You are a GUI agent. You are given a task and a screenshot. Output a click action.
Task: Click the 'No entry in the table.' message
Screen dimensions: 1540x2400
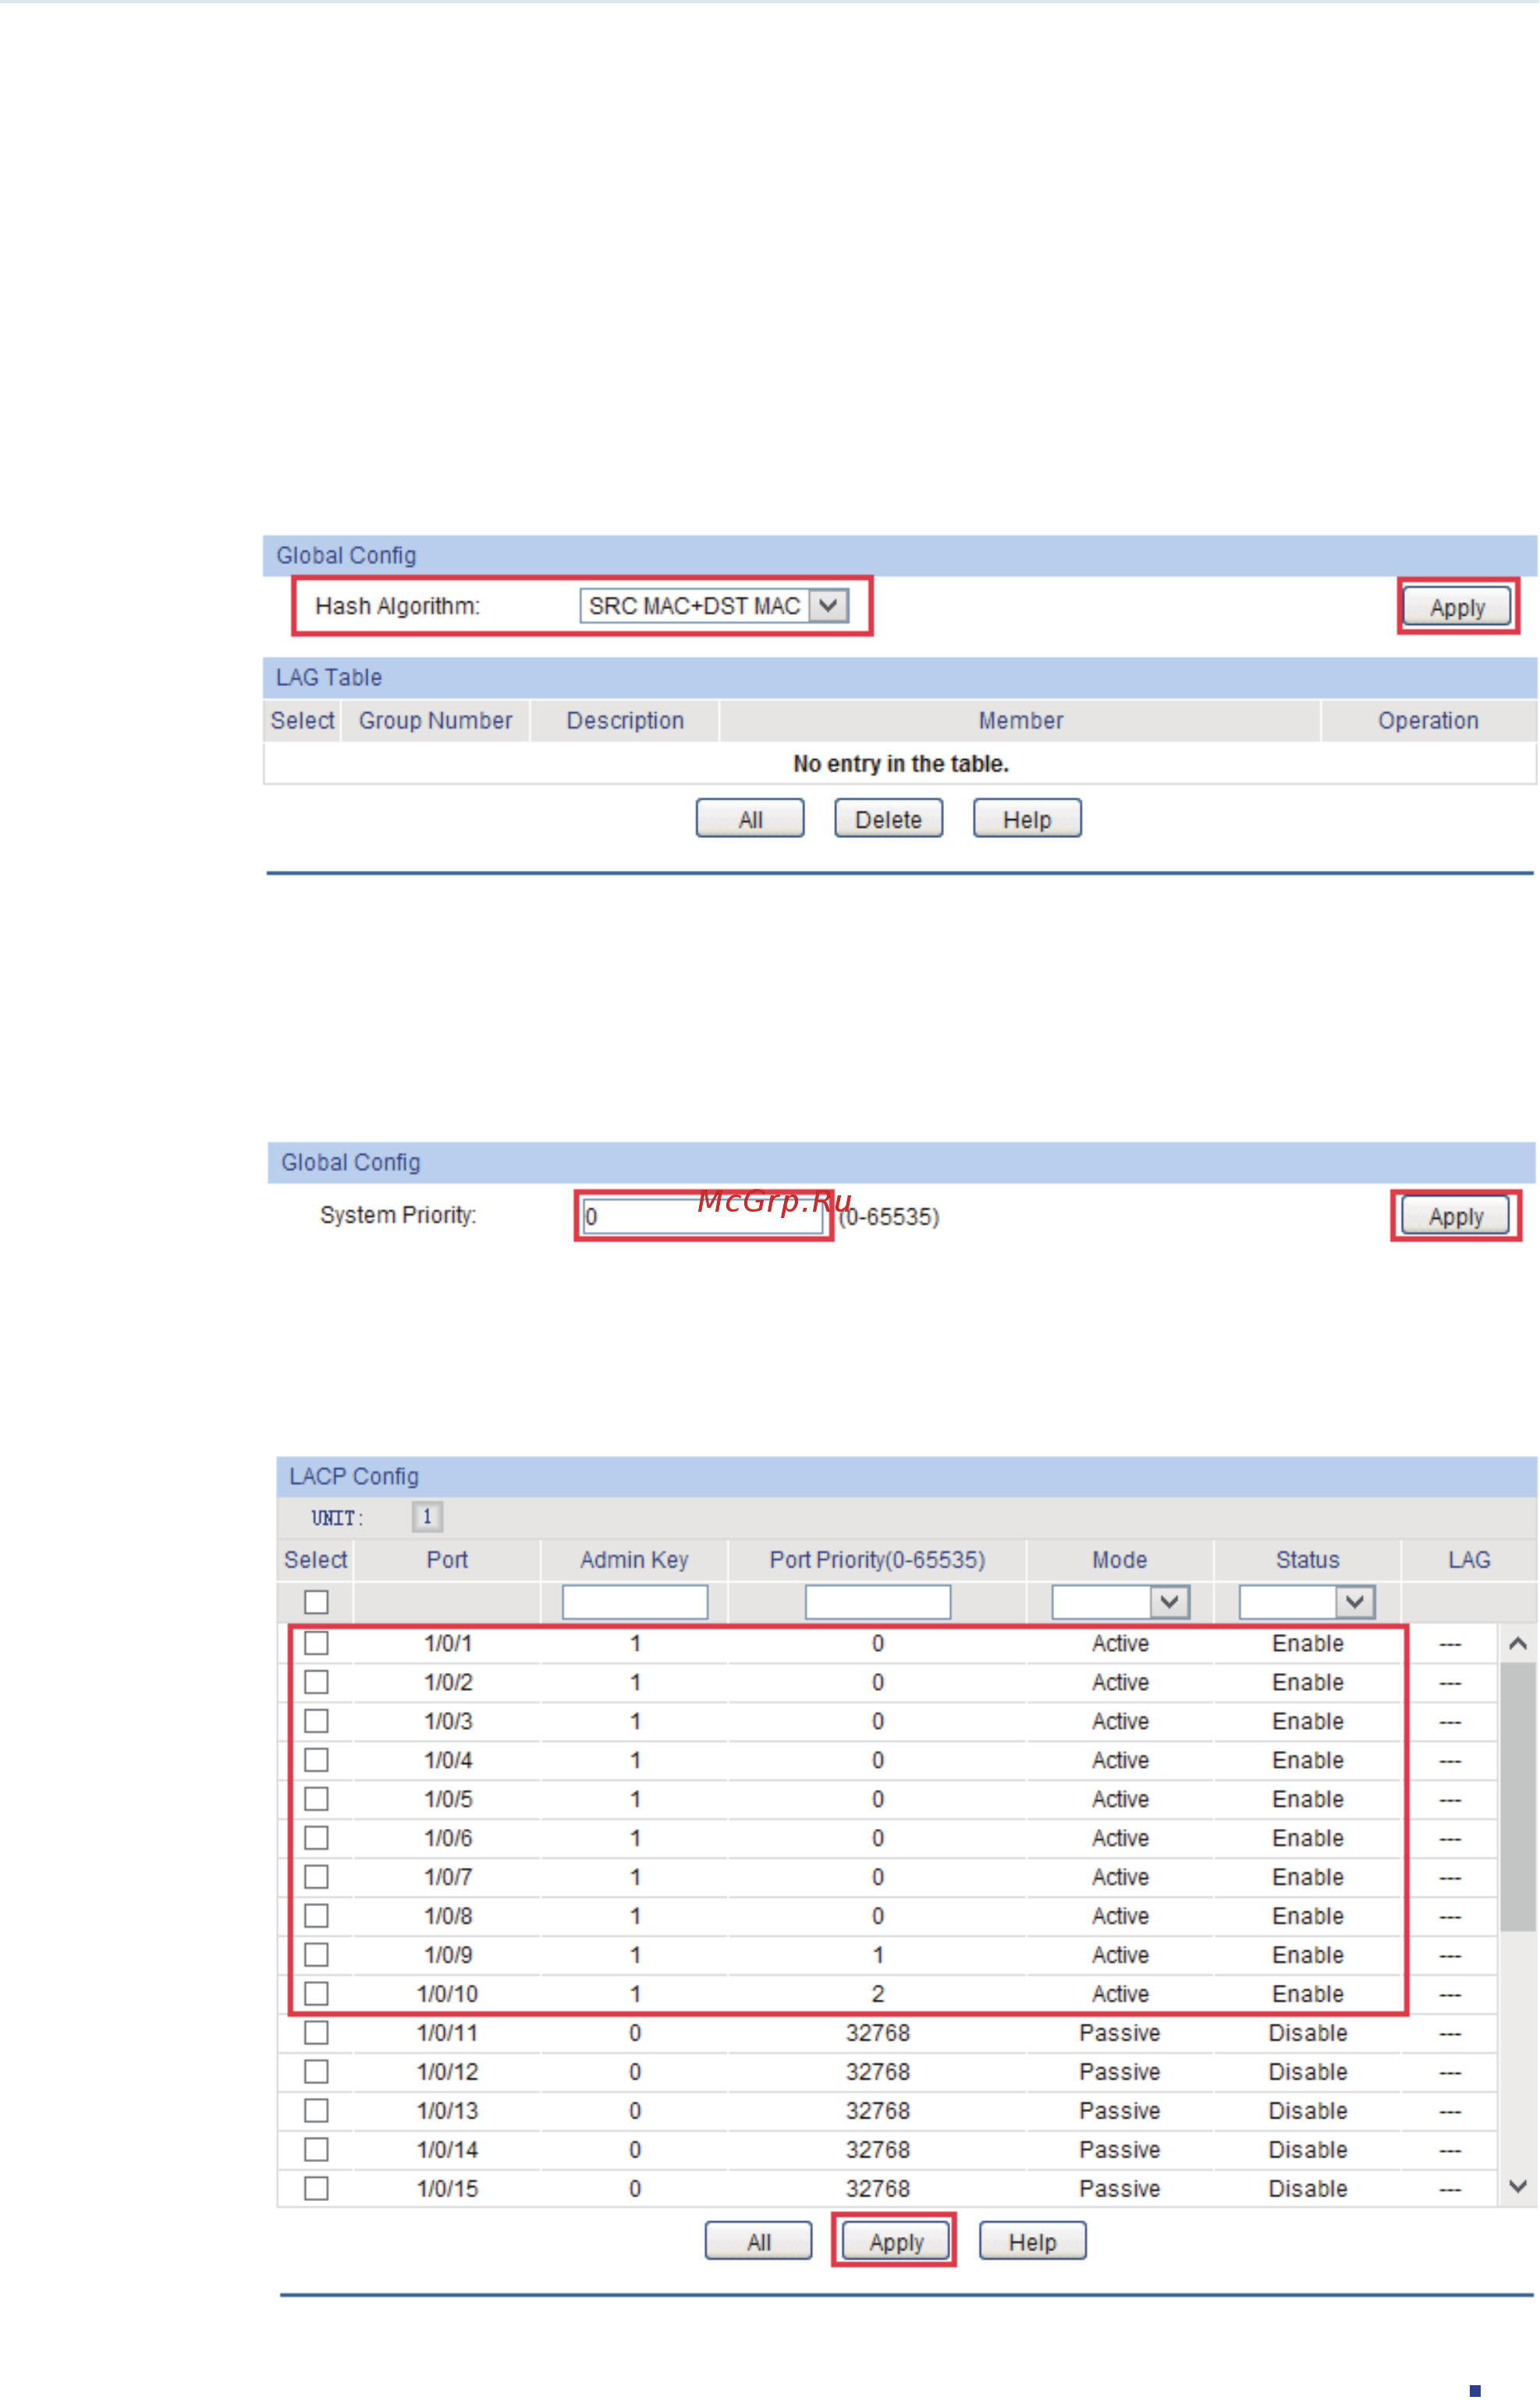pyautogui.click(x=900, y=764)
